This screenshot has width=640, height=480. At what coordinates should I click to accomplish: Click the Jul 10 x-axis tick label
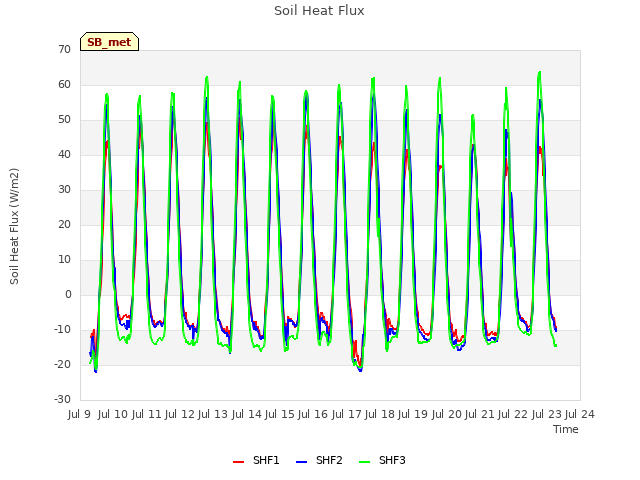pos(112,414)
